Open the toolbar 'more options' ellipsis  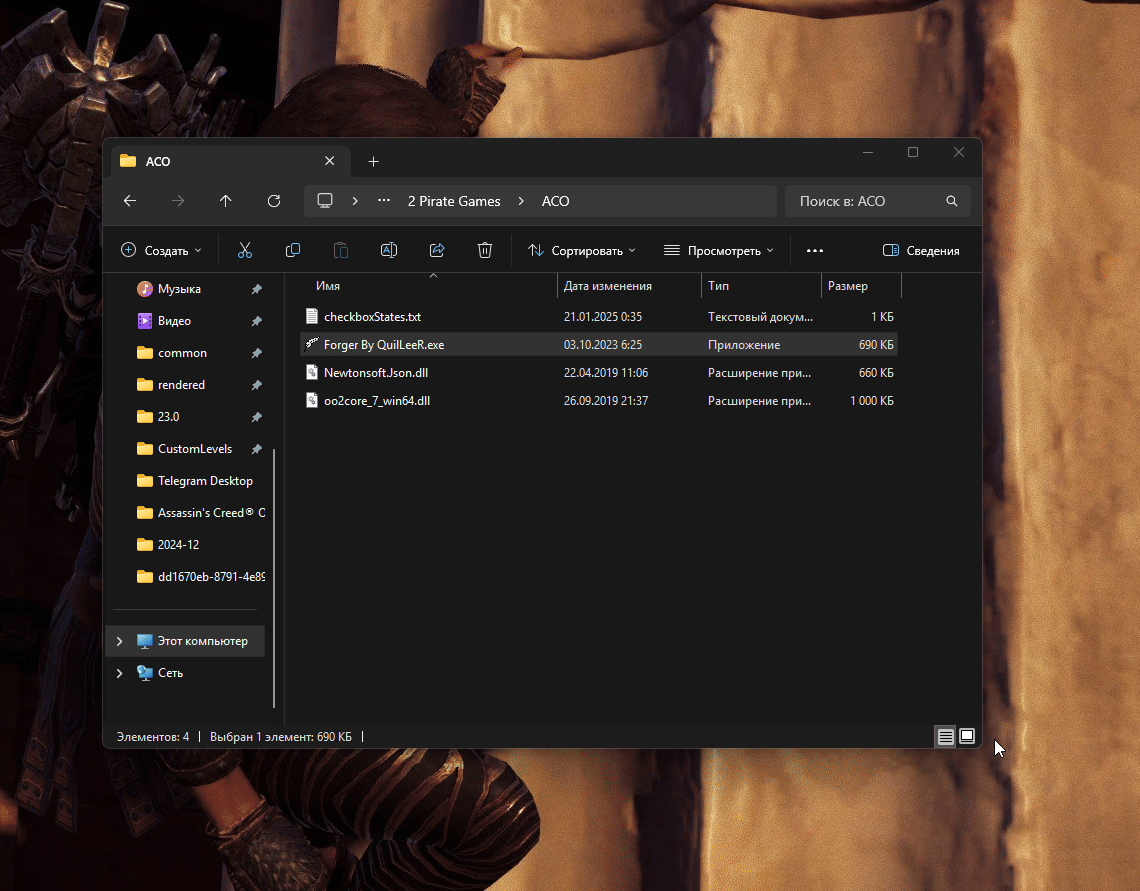pyautogui.click(x=815, y=250)
